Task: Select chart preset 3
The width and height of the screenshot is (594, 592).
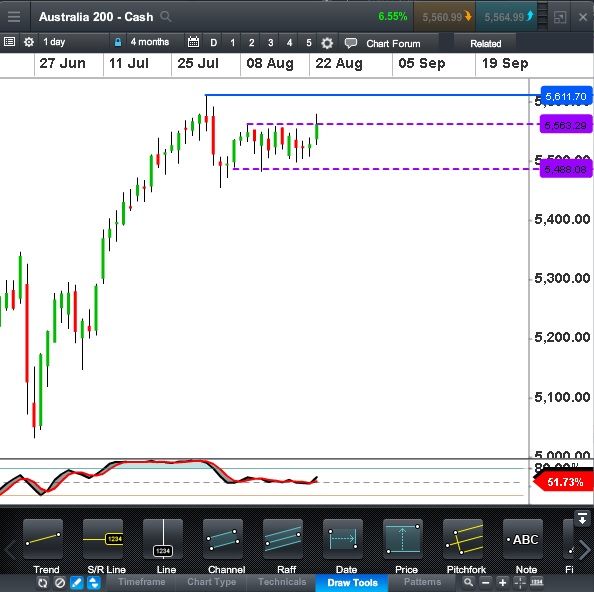Action: point(270,42)
